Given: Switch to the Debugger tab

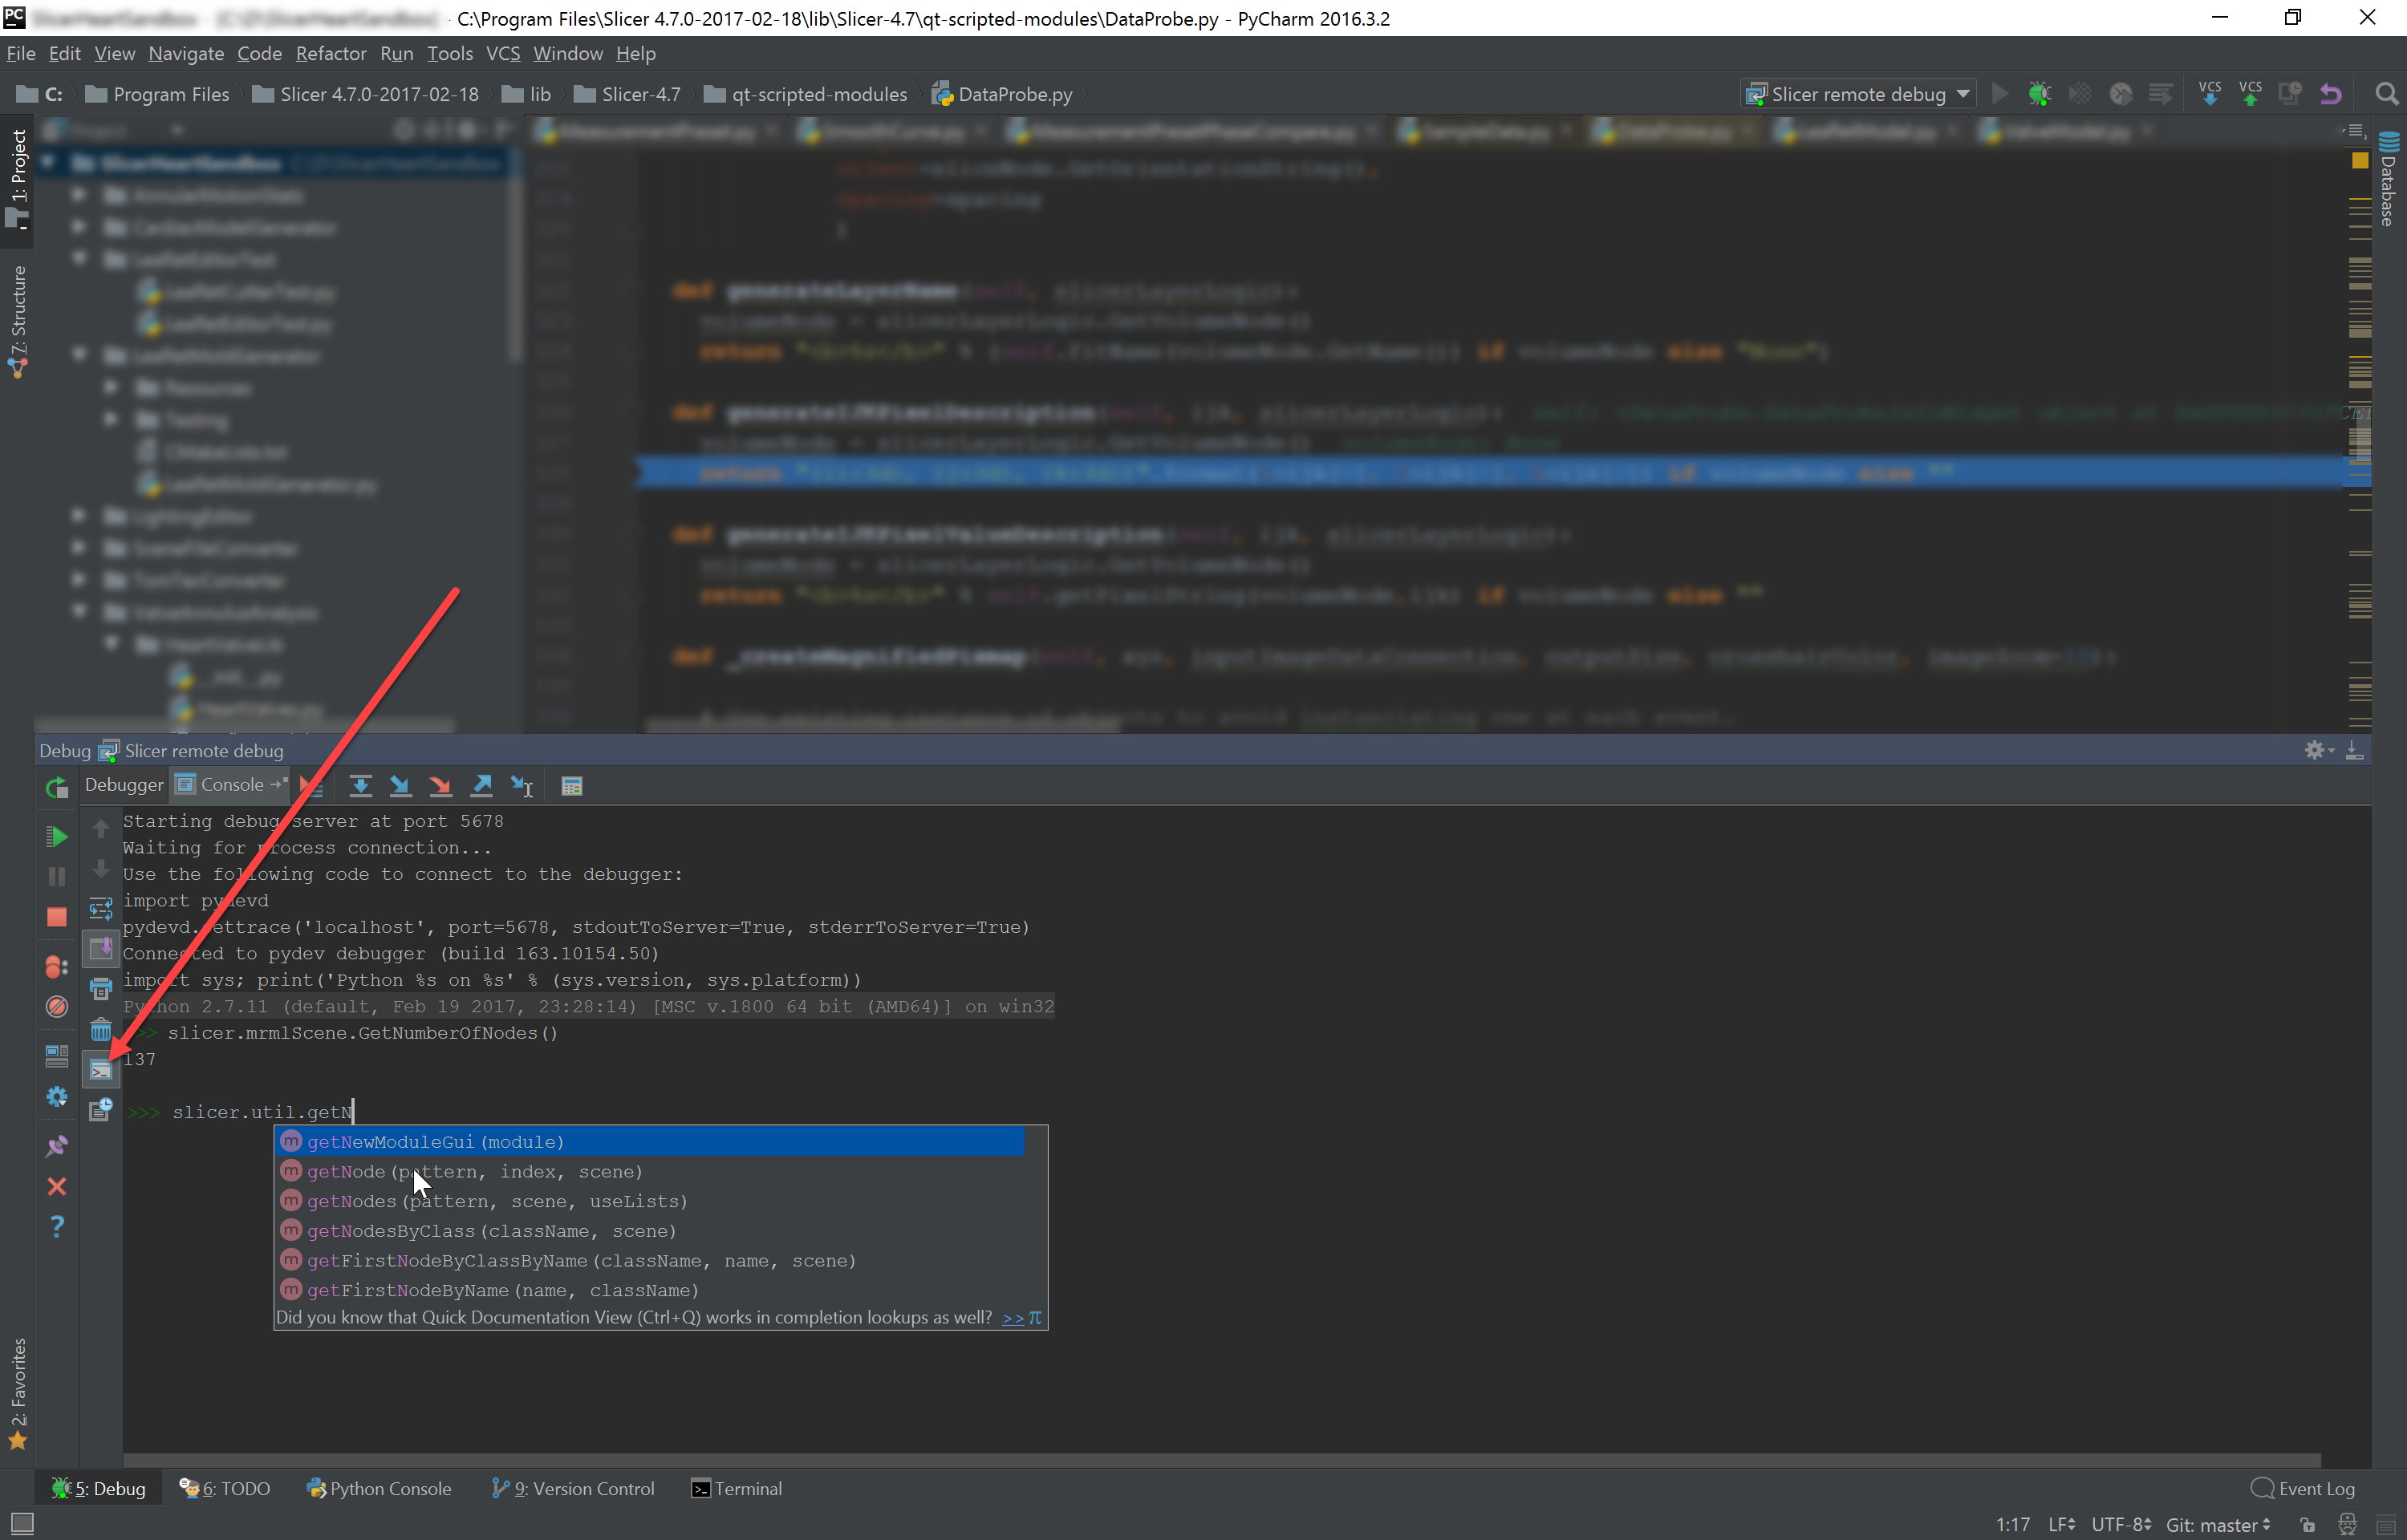Looking at the screenshot, I should click(124, 785).
